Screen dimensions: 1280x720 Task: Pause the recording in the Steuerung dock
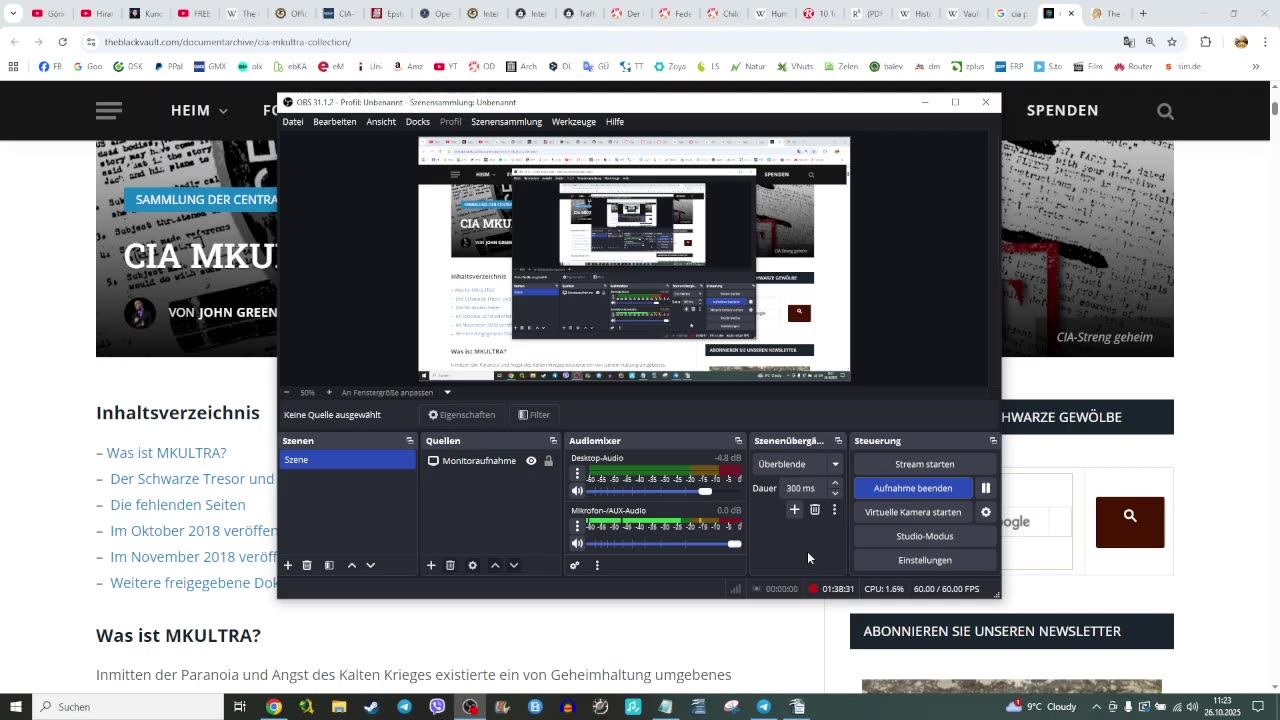pyautogui.click(x=986, y=488)
